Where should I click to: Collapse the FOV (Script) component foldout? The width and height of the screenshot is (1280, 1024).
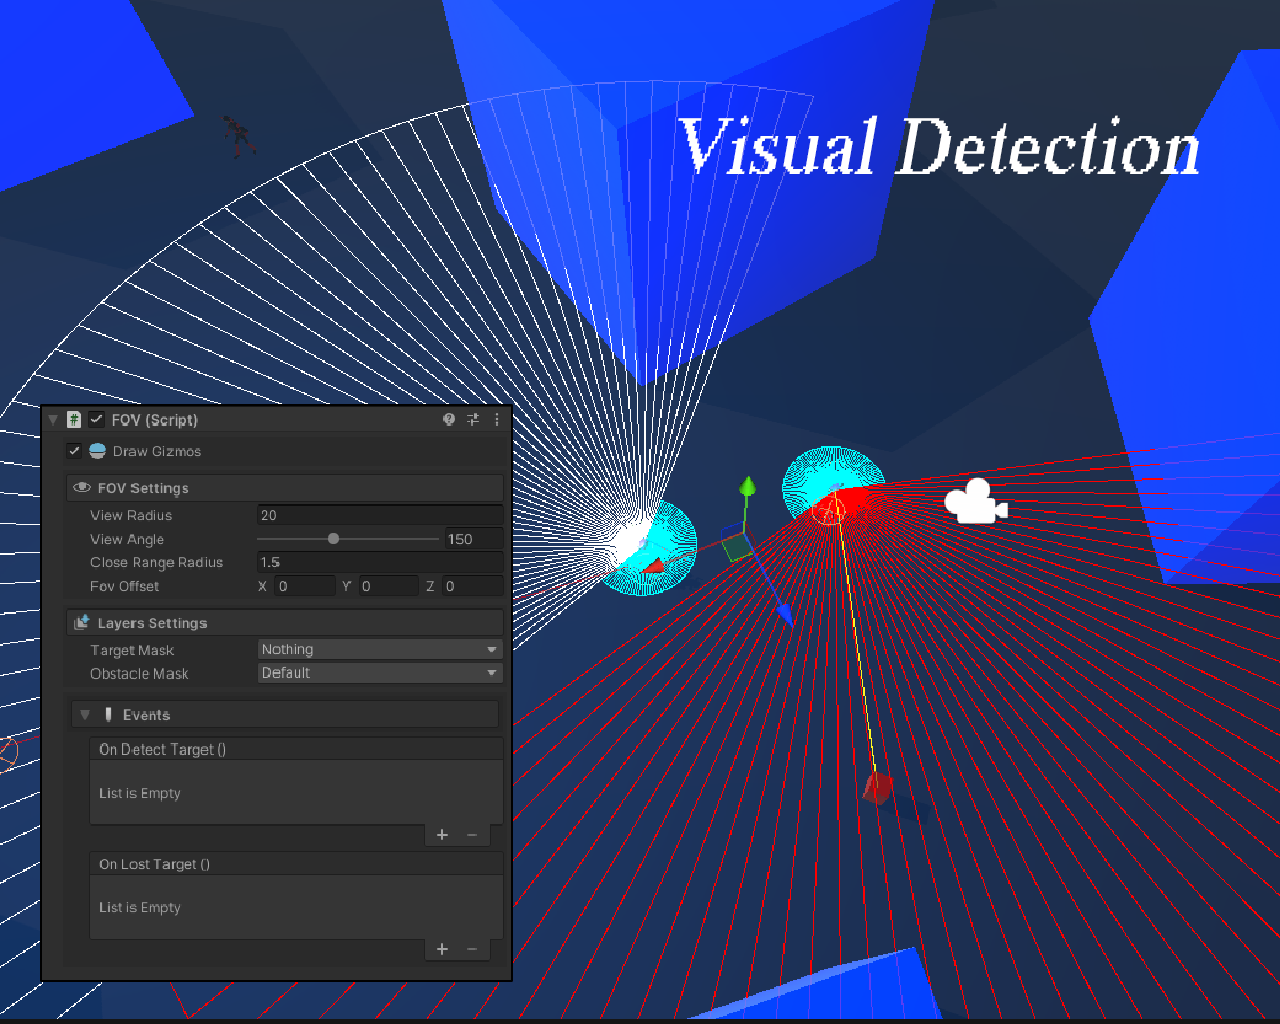click(x=54, y=420)
